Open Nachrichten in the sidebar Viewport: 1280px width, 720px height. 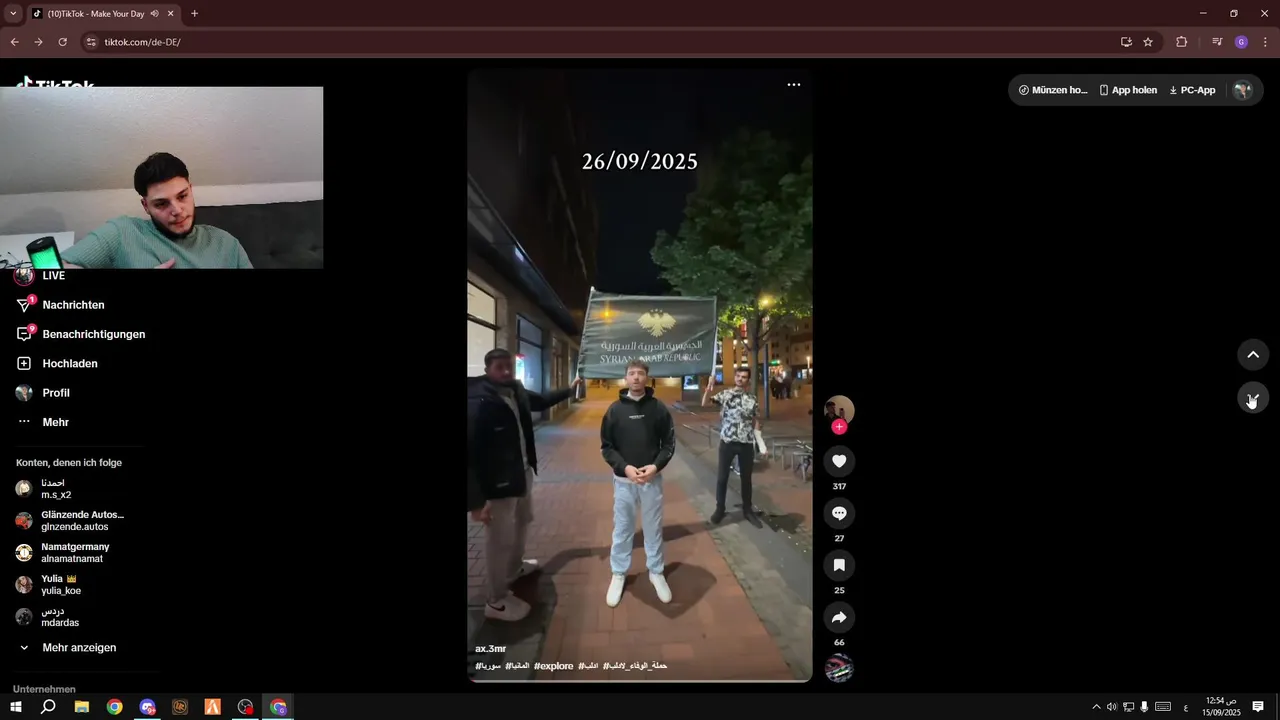(73, 305)
